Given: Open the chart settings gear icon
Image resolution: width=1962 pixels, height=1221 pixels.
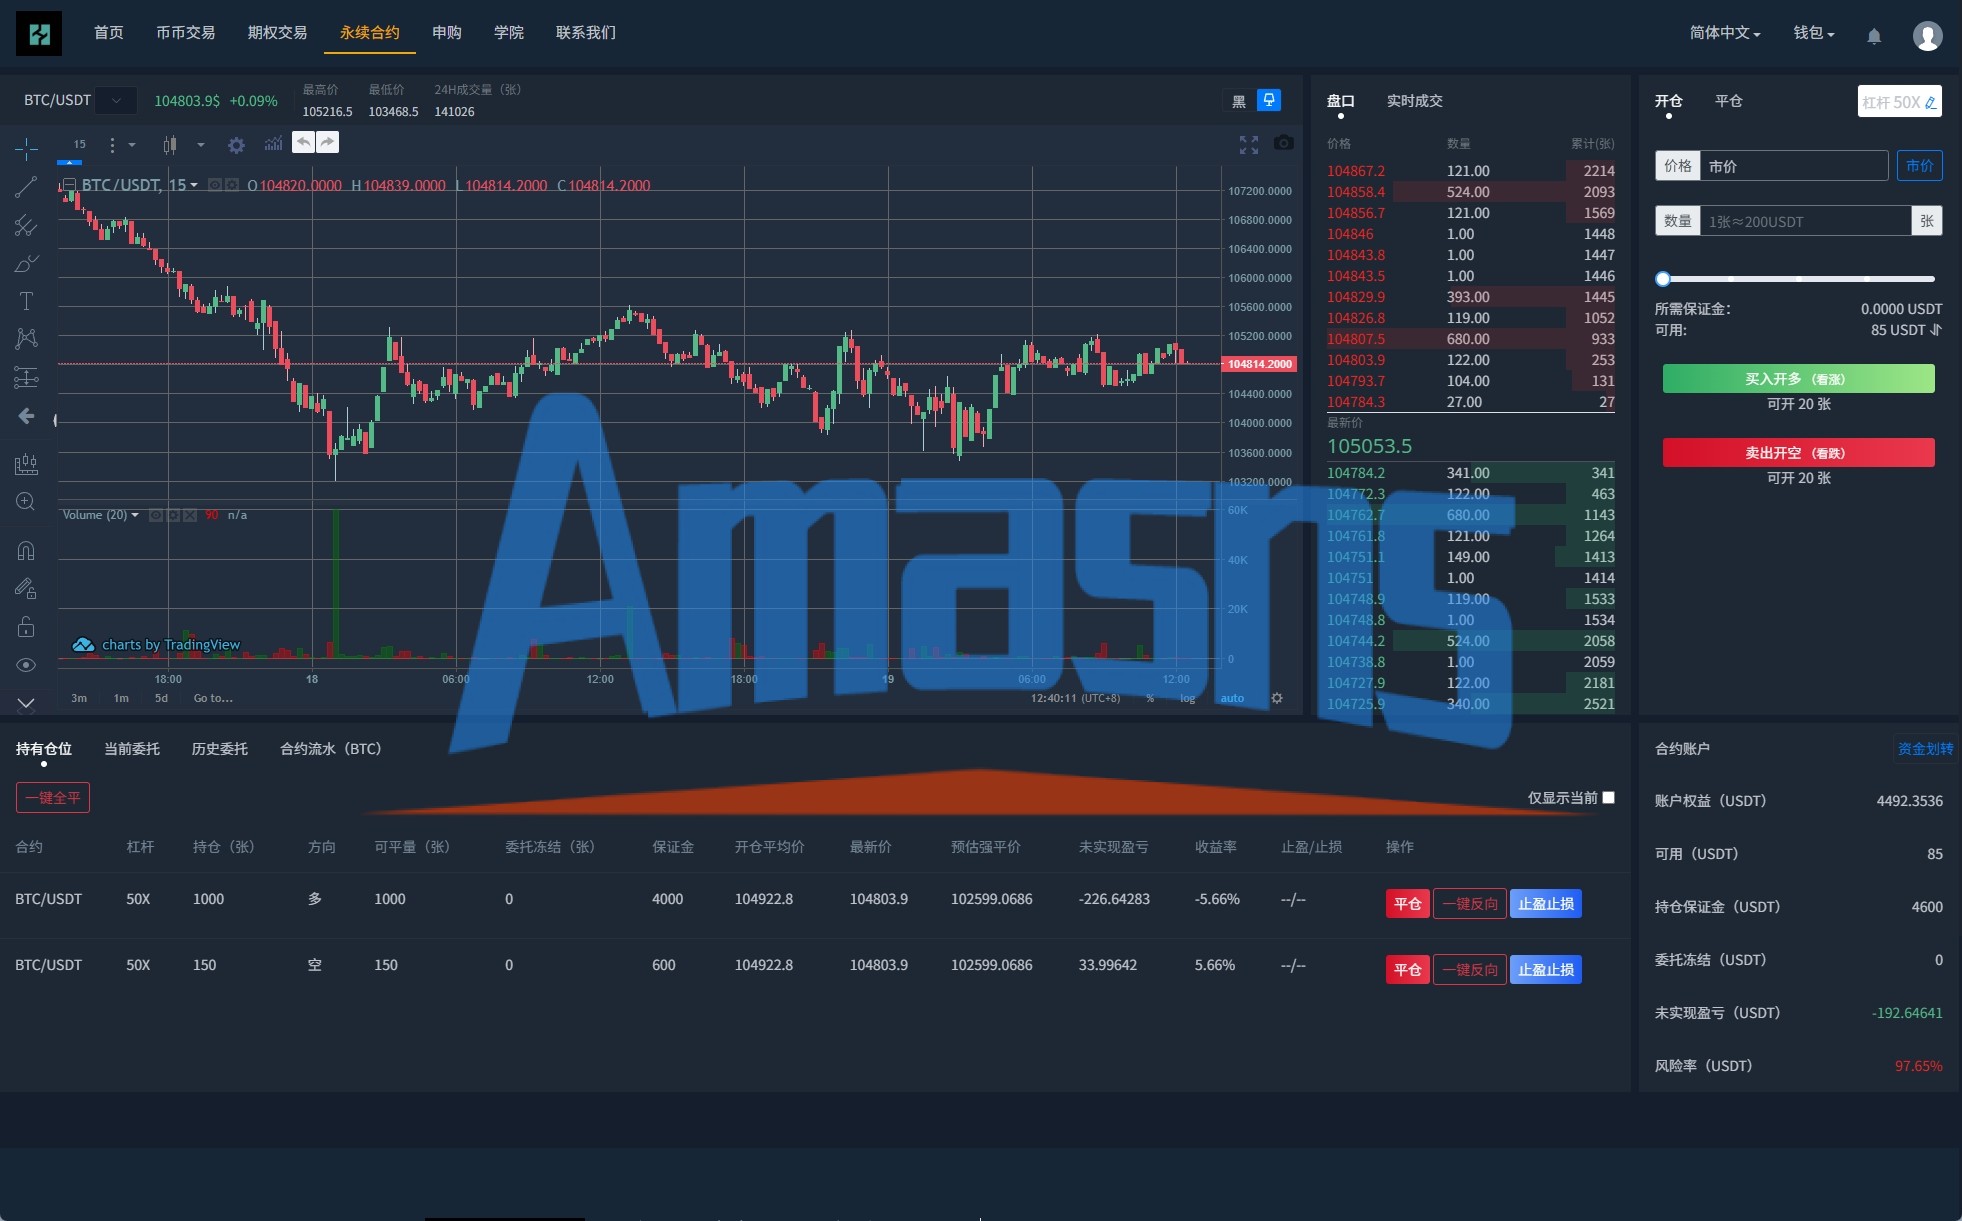Looking at the screenshot, I should (x=236, y=145).
